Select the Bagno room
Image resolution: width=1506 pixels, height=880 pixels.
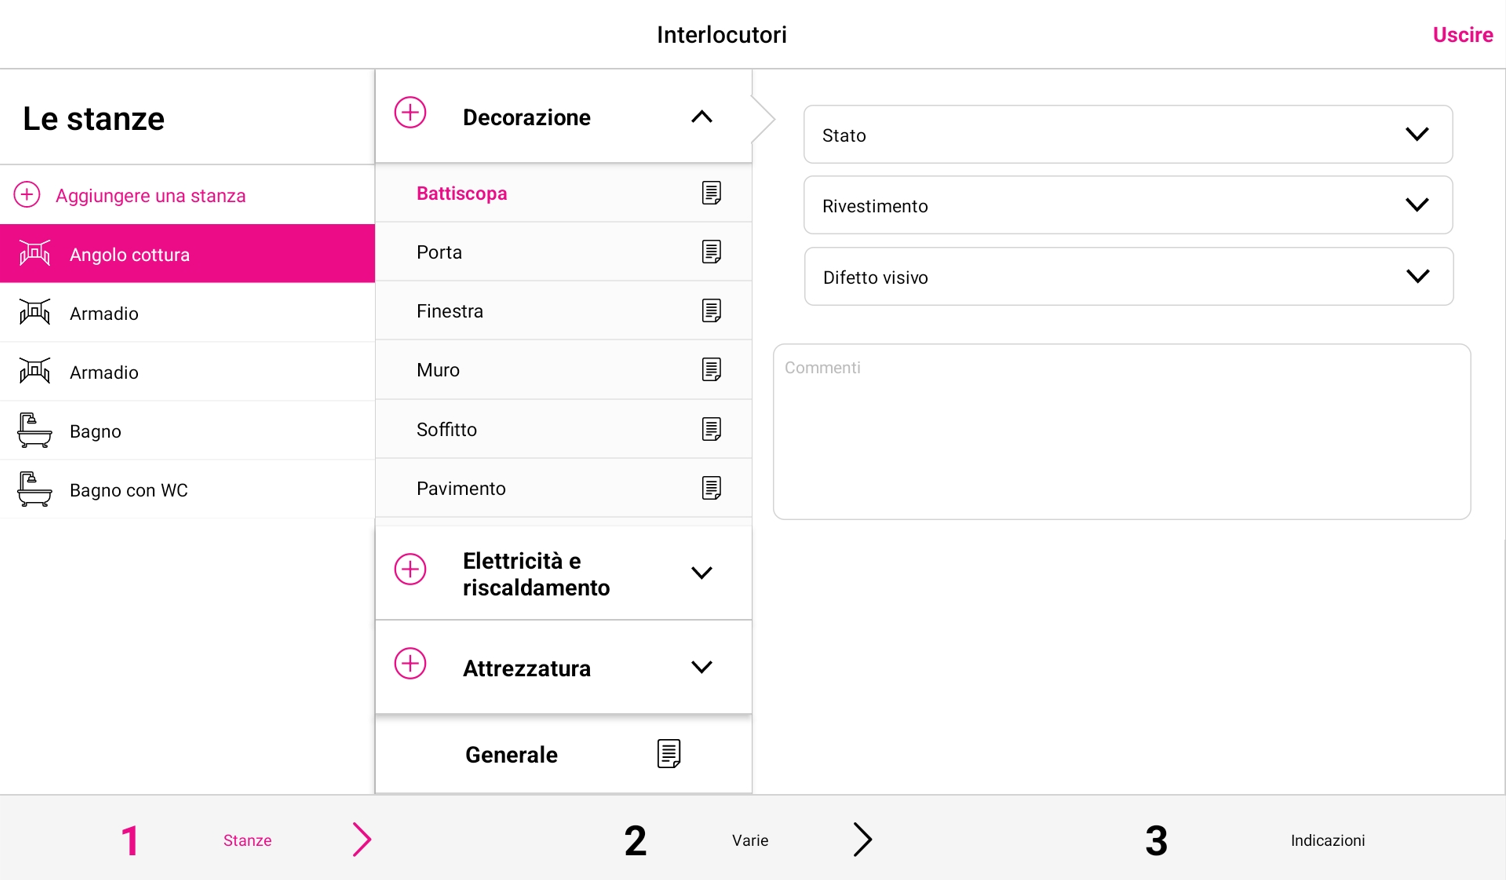(187, 431)
